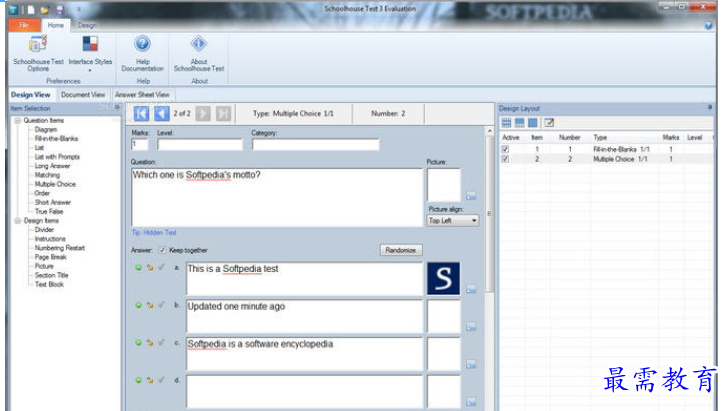Viewport: 725px width, 411px height.
Task: Toggle Keep together checkbox
Action: (x=162, y=250)
